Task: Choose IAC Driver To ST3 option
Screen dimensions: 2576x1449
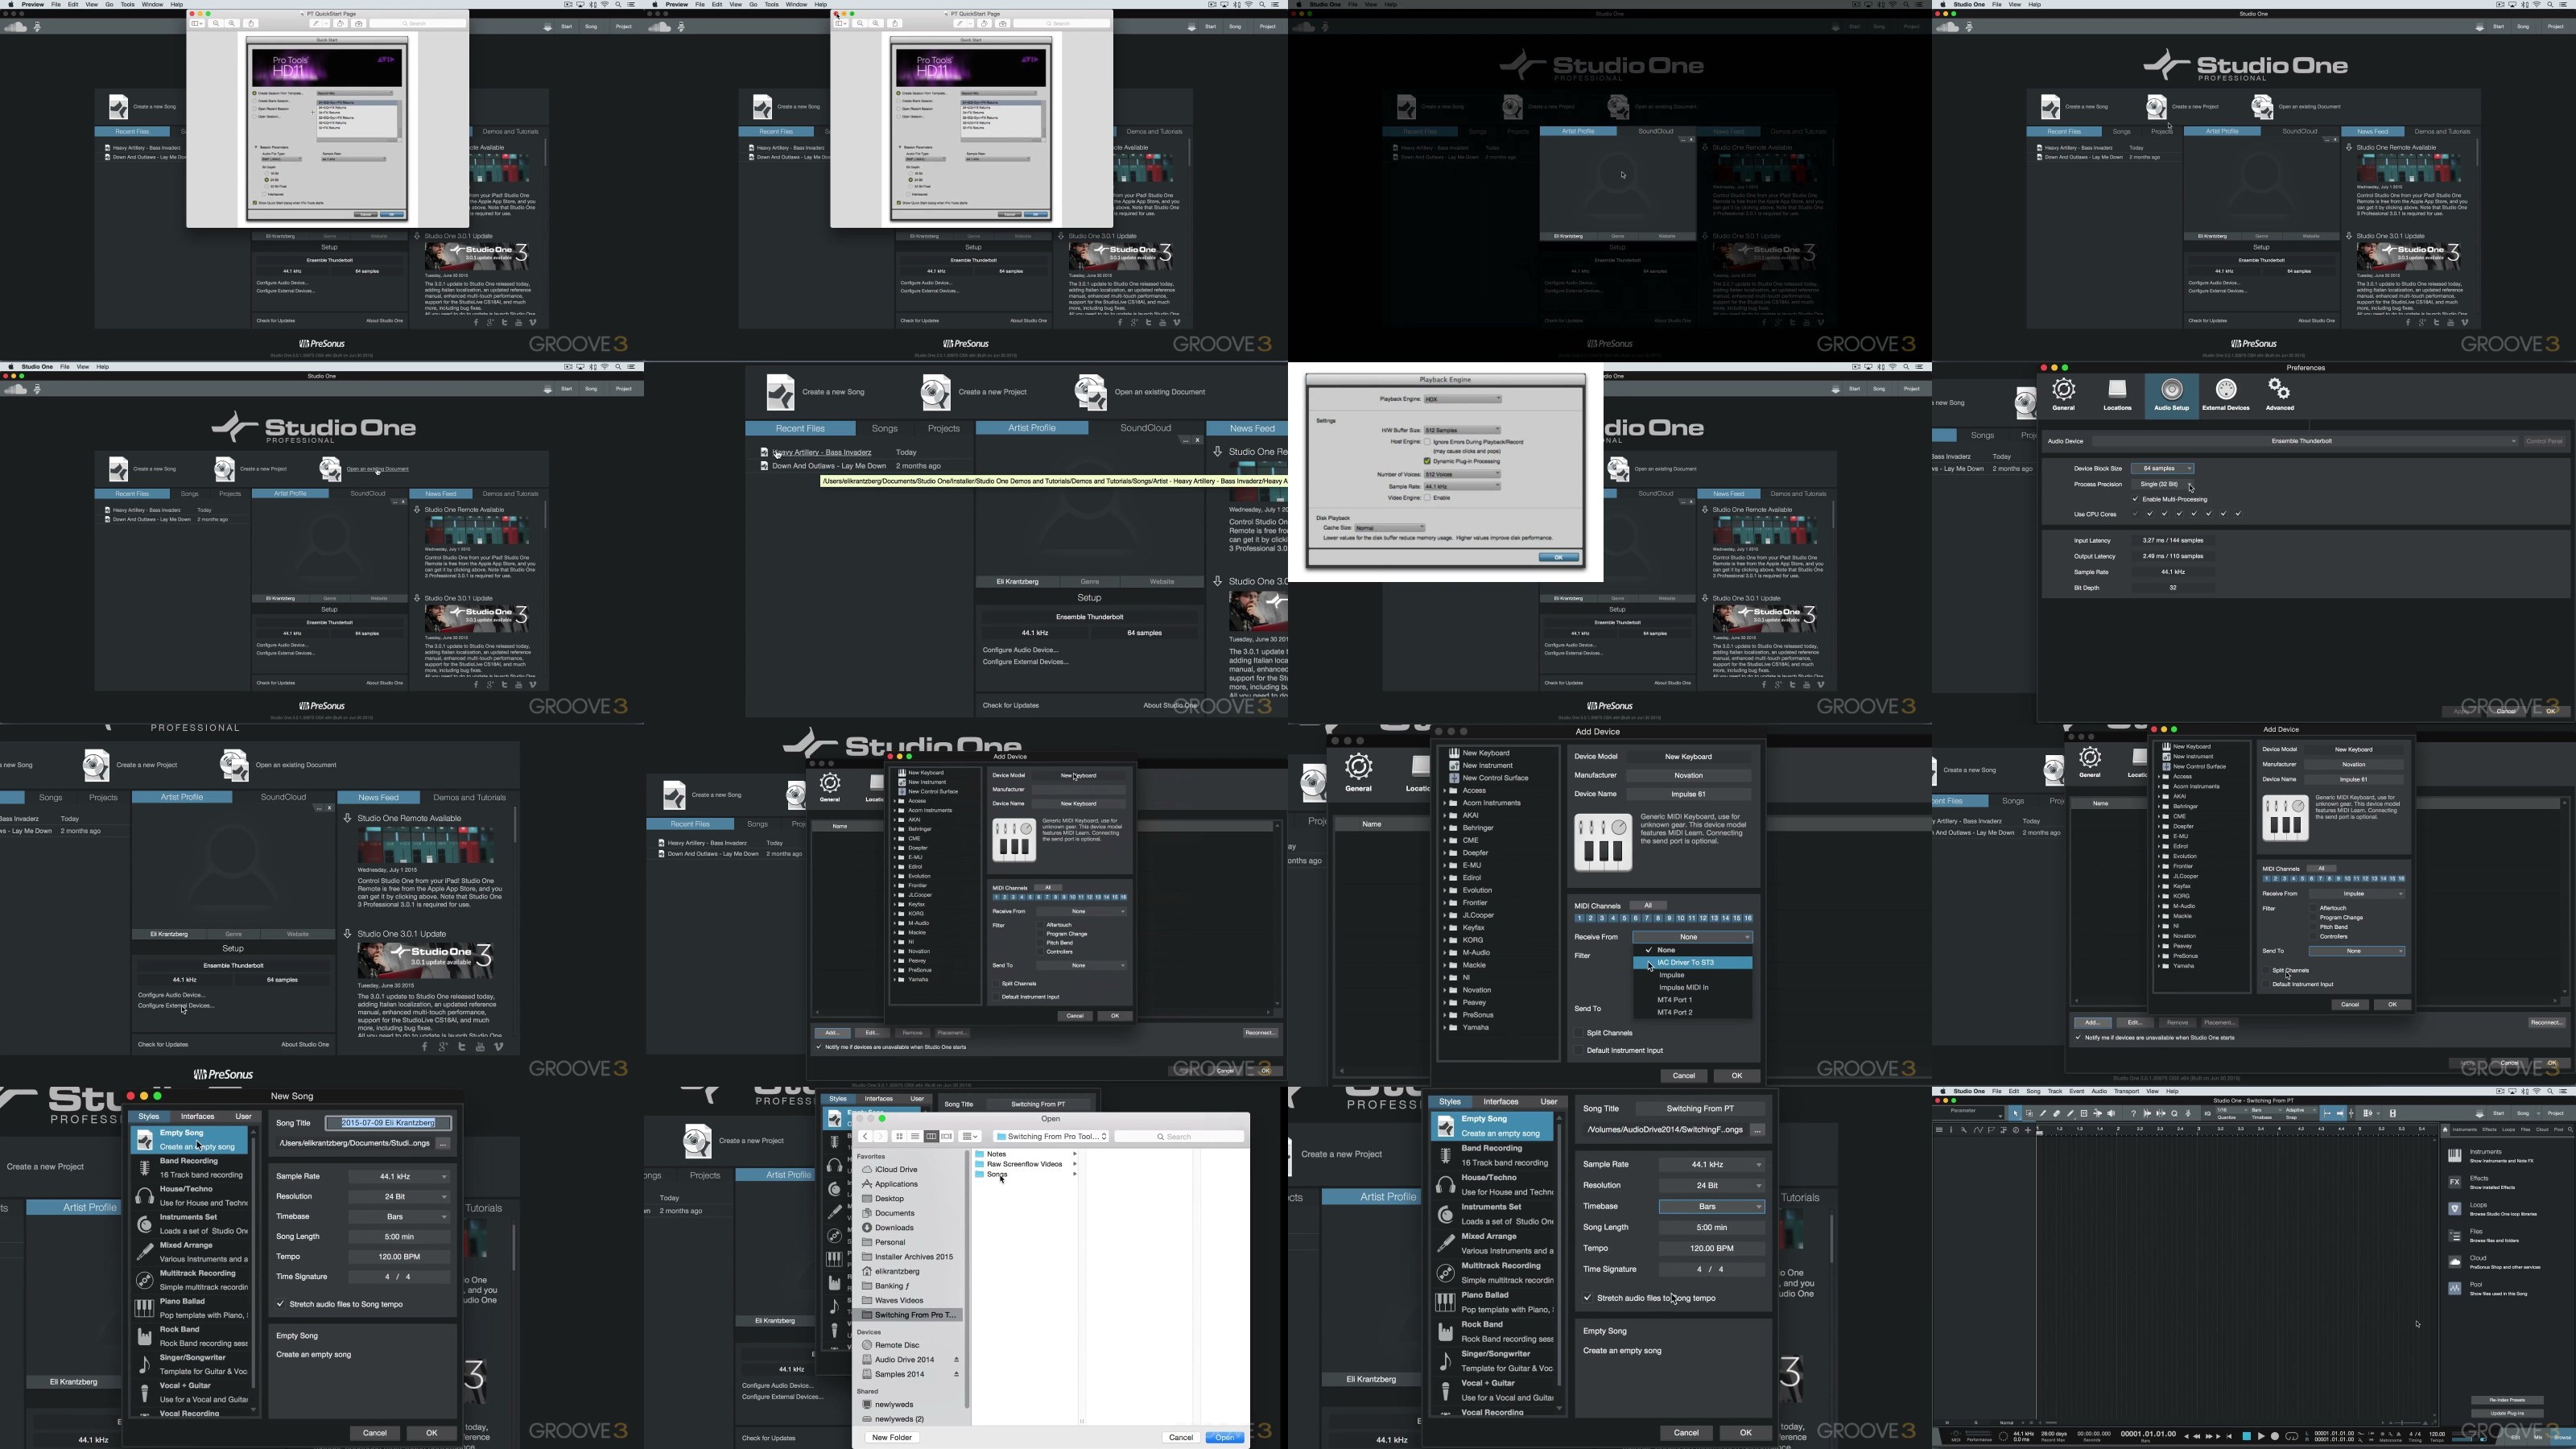Action: 1686,962
